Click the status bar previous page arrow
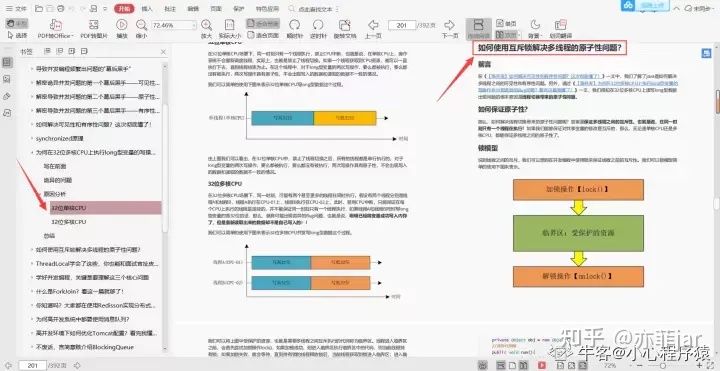The height and width of the screenshot is (371, 720). 8,365
